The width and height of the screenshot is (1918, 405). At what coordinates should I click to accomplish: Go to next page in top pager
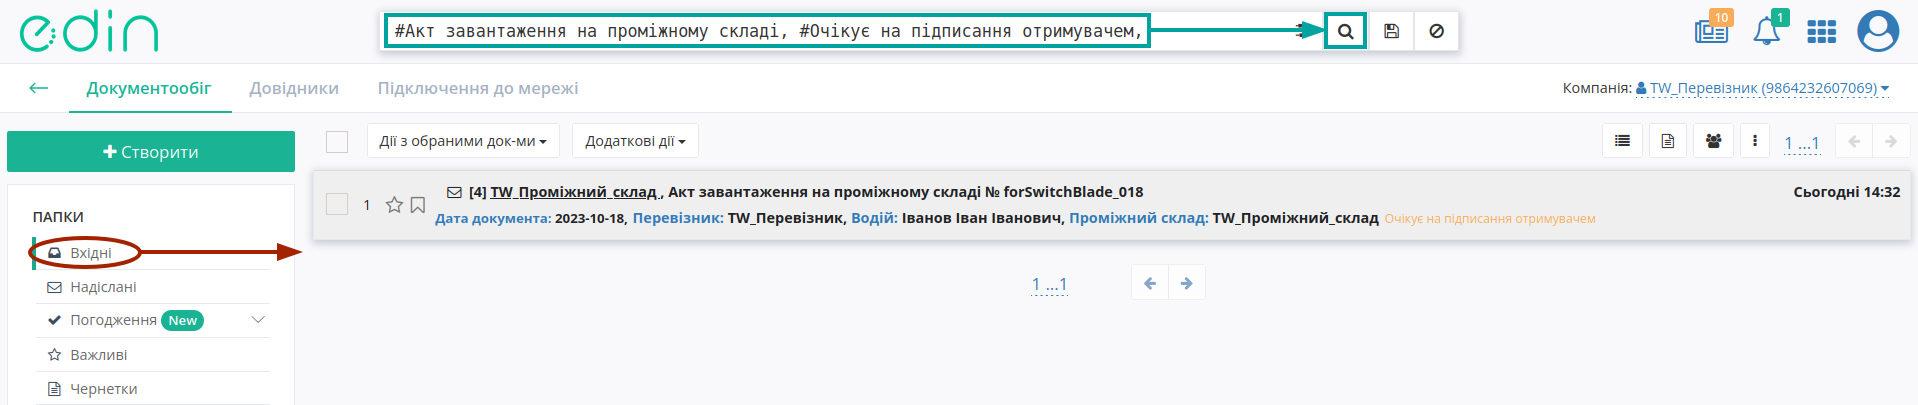[x=1890, y=141]
